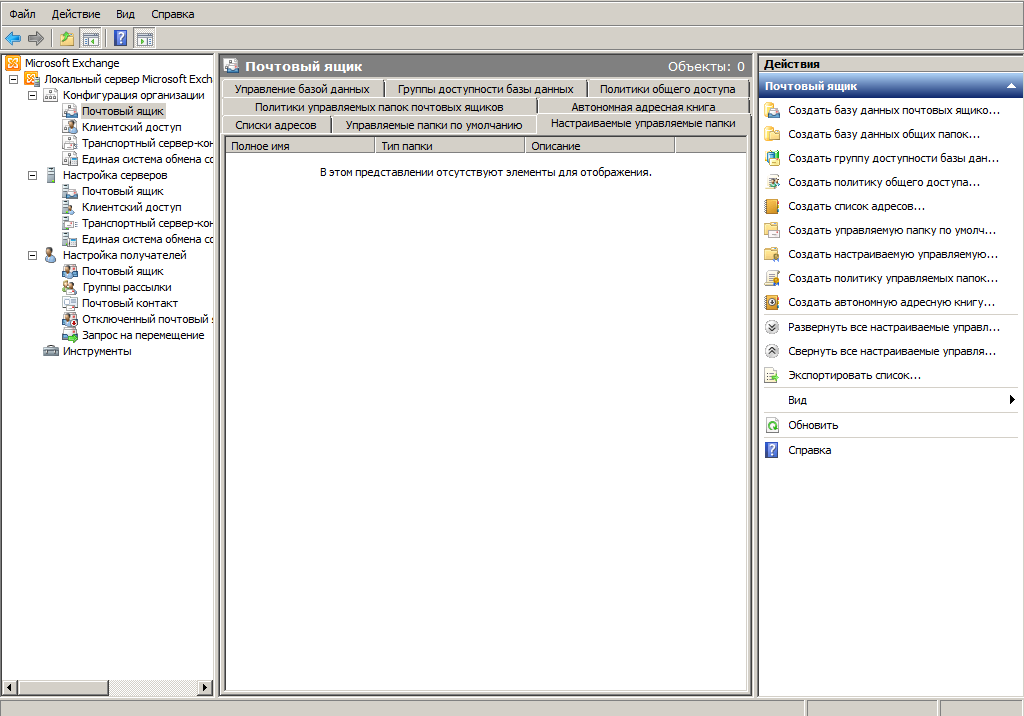Switch to Управление базой данных tab
The height and width of the screenshot is (716, 1024).
click(x=302, y=90)
